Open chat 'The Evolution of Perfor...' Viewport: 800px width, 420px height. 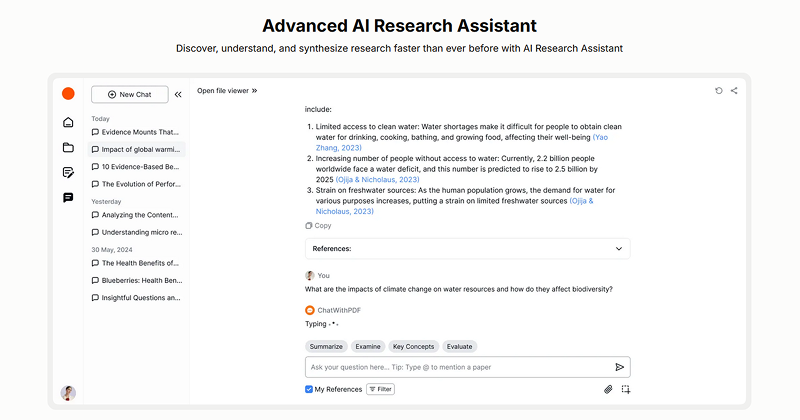click(x=136, y=184)
